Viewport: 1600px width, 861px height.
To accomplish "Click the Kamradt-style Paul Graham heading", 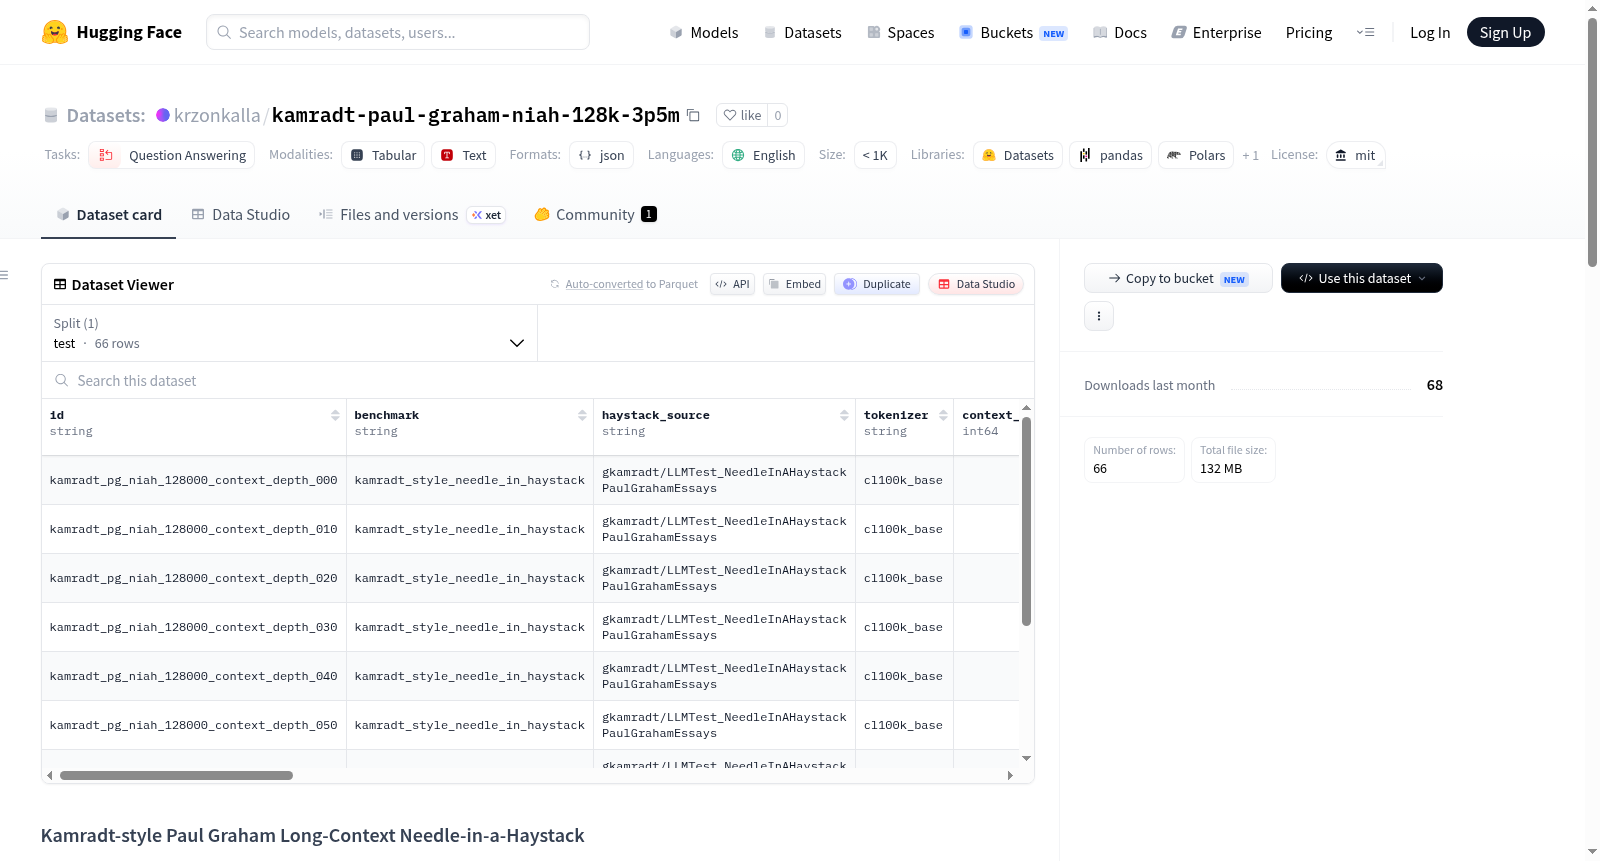I will pyautogui.click(x=312, y=835).
